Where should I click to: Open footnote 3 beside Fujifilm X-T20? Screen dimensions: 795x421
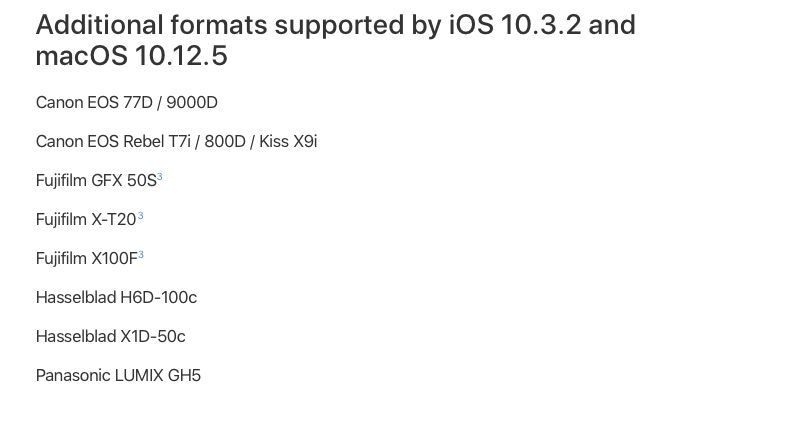[x=140, y=216]
